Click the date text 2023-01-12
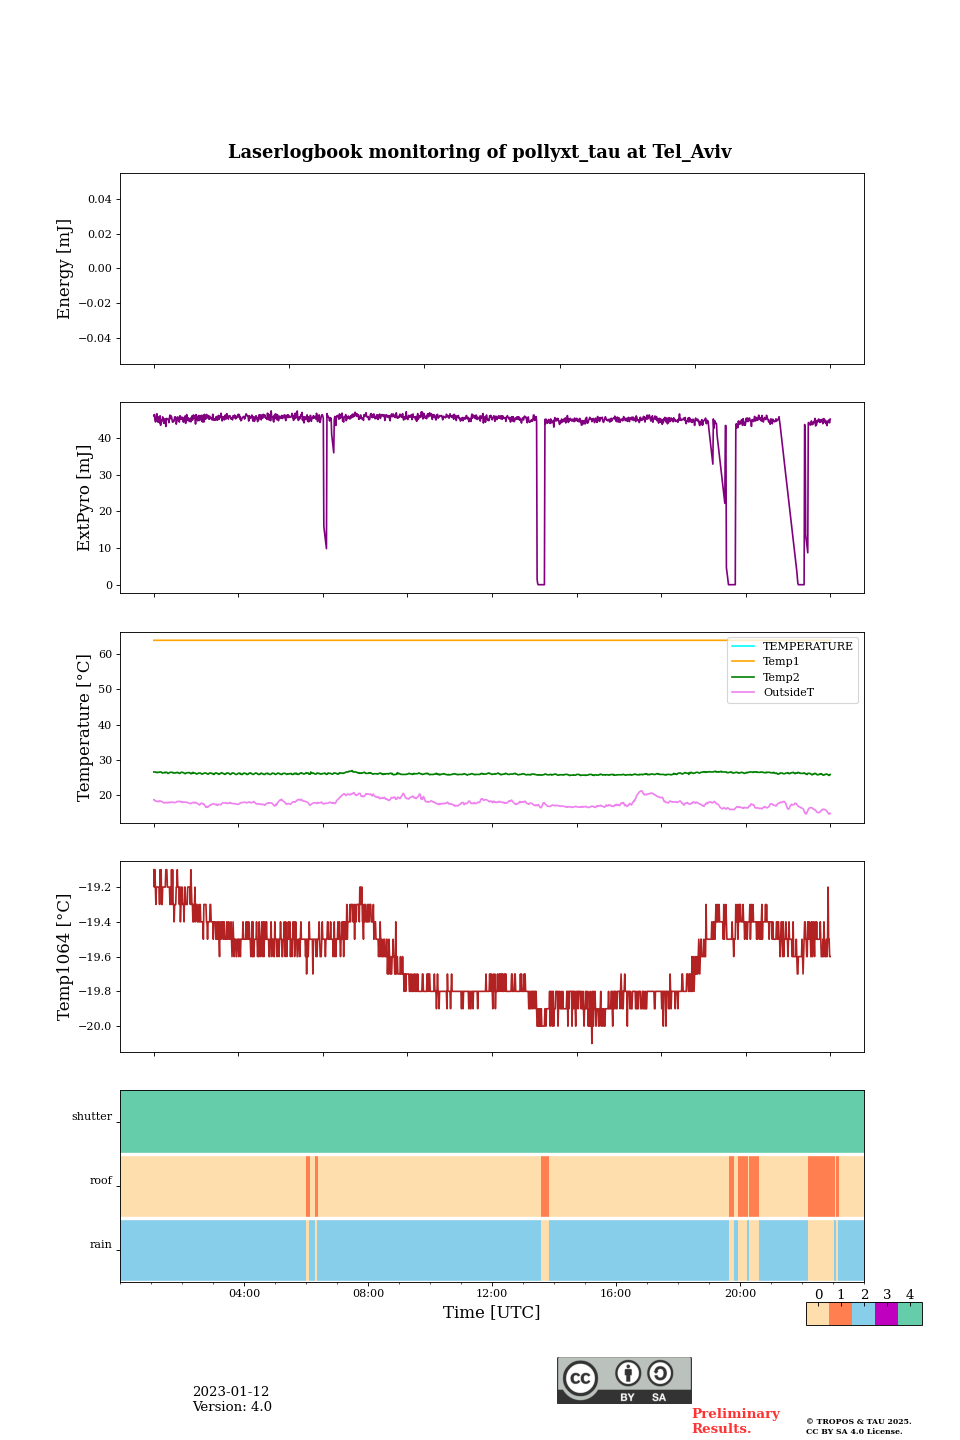The image size is (960, 1440). [x=231, y=1392]
